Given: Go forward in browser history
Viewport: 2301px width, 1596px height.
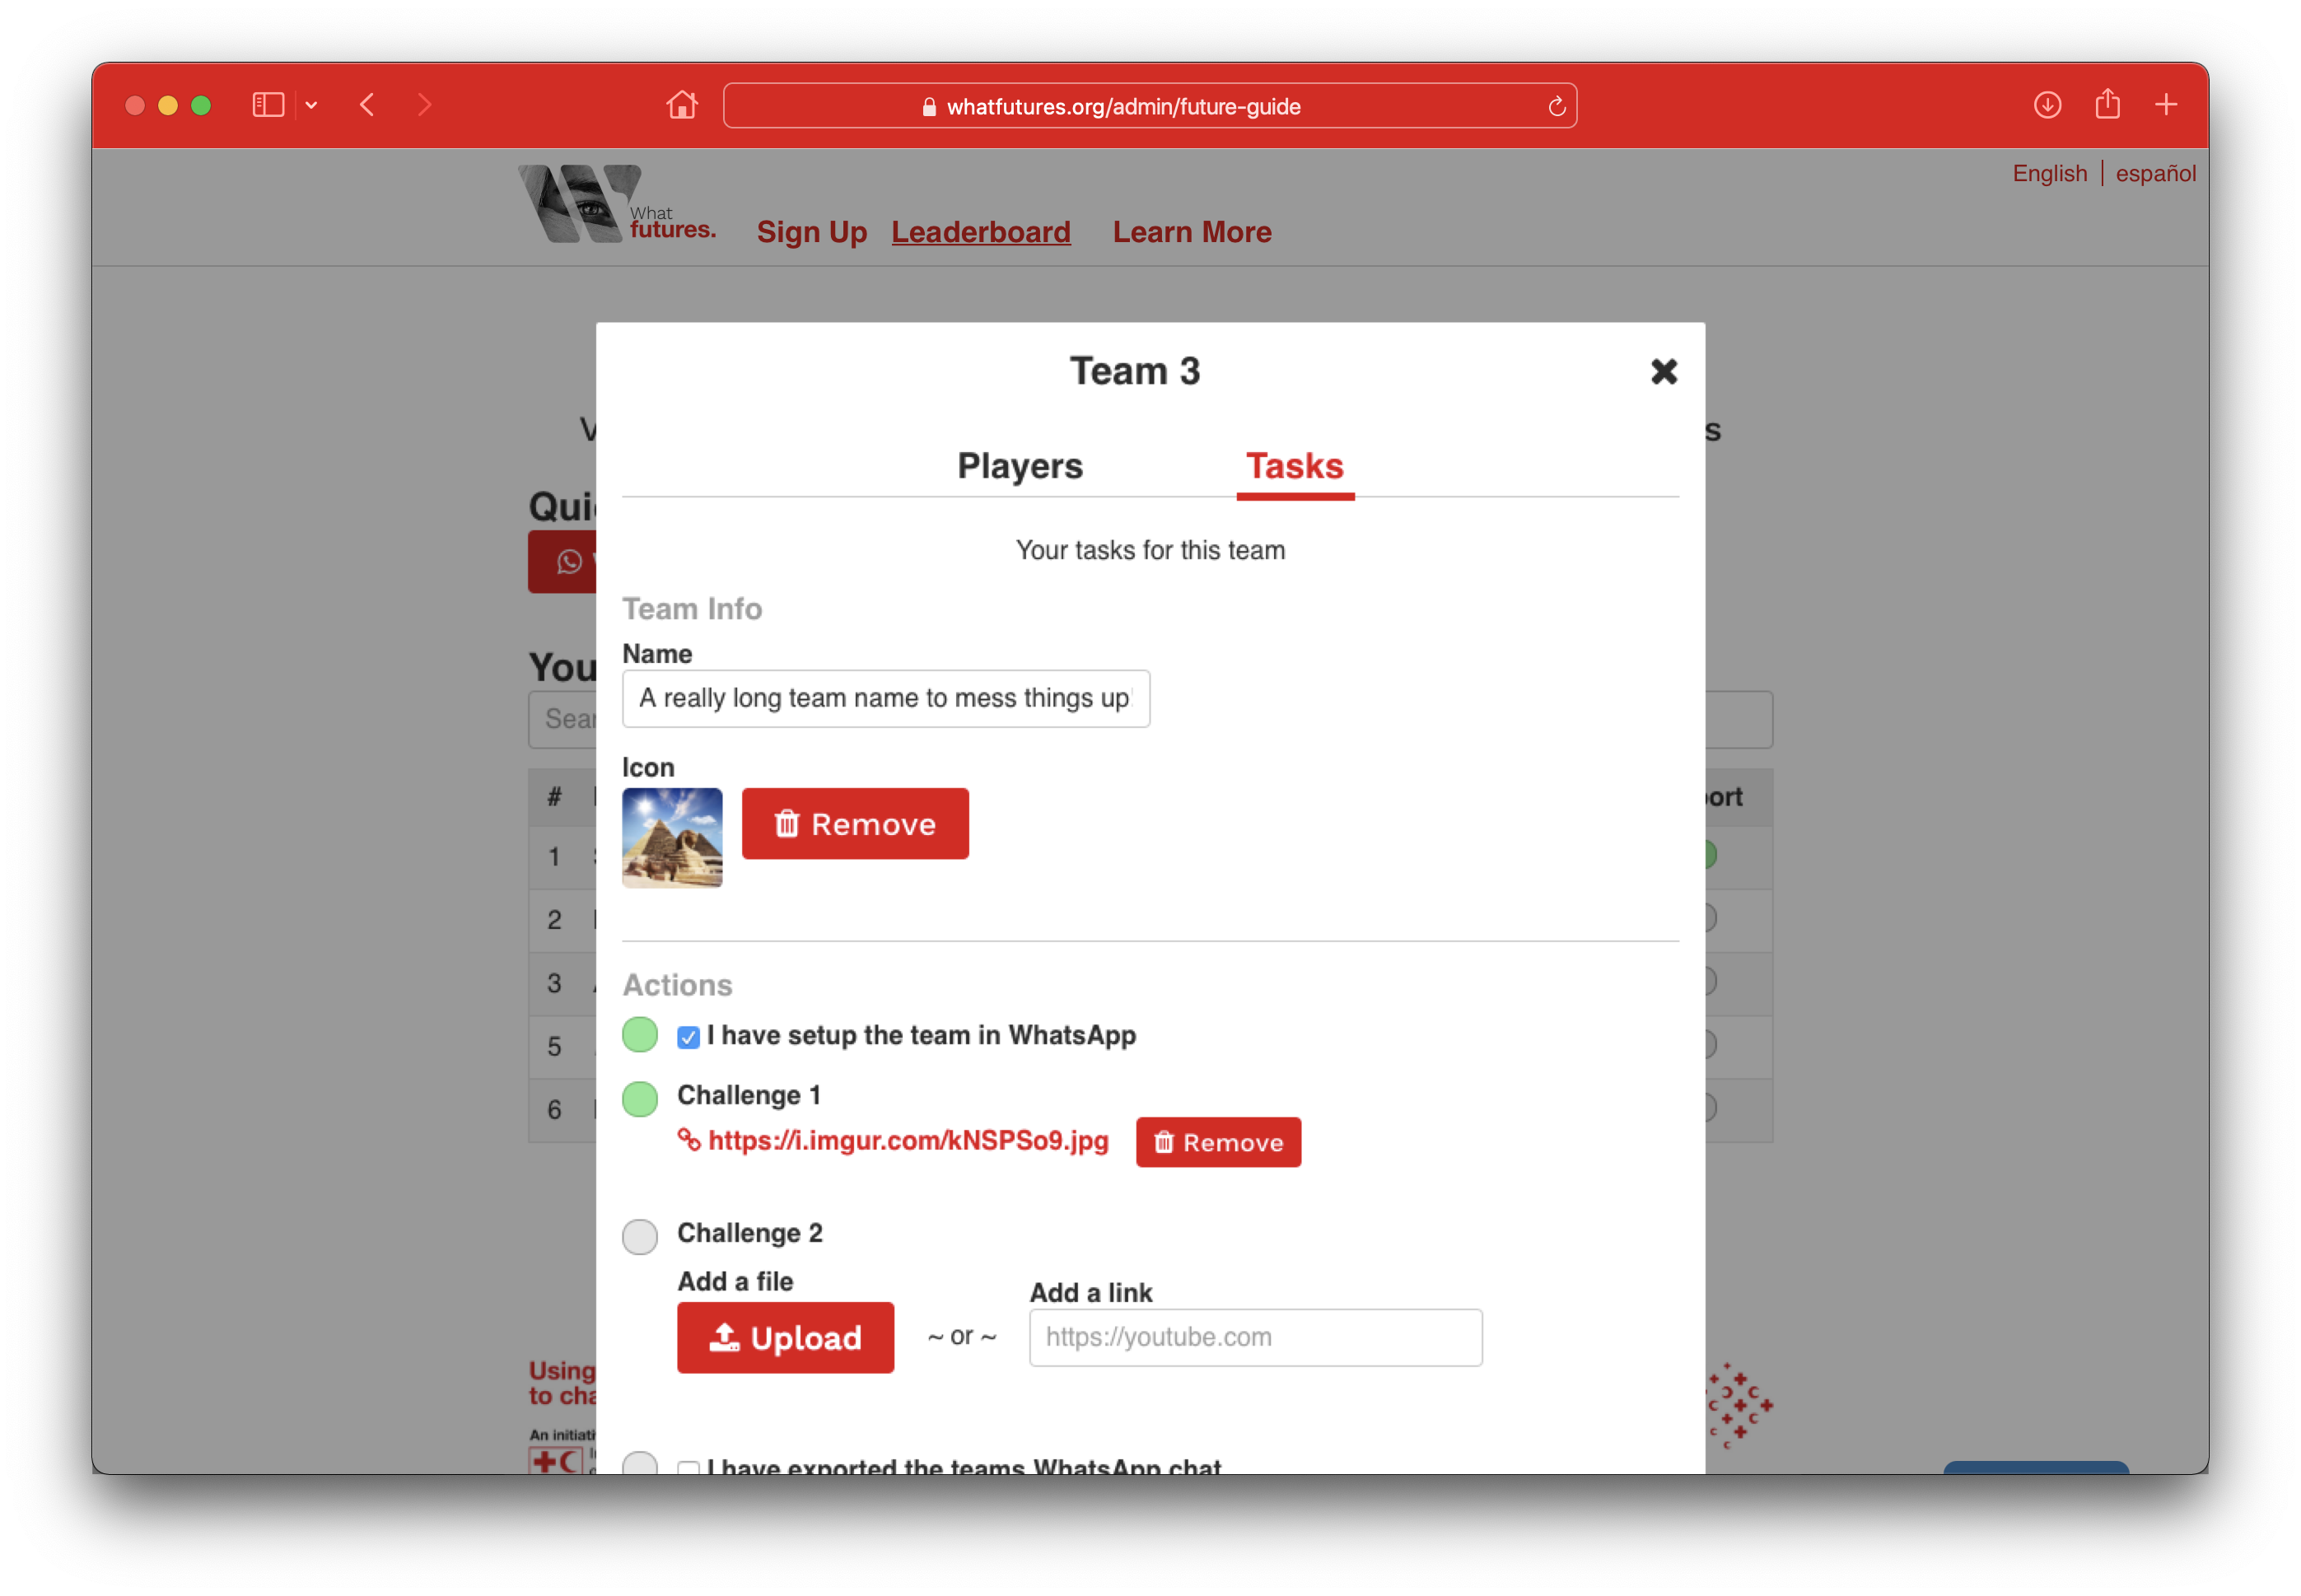Looking at the screenshot, I should [x=424, y=105].
